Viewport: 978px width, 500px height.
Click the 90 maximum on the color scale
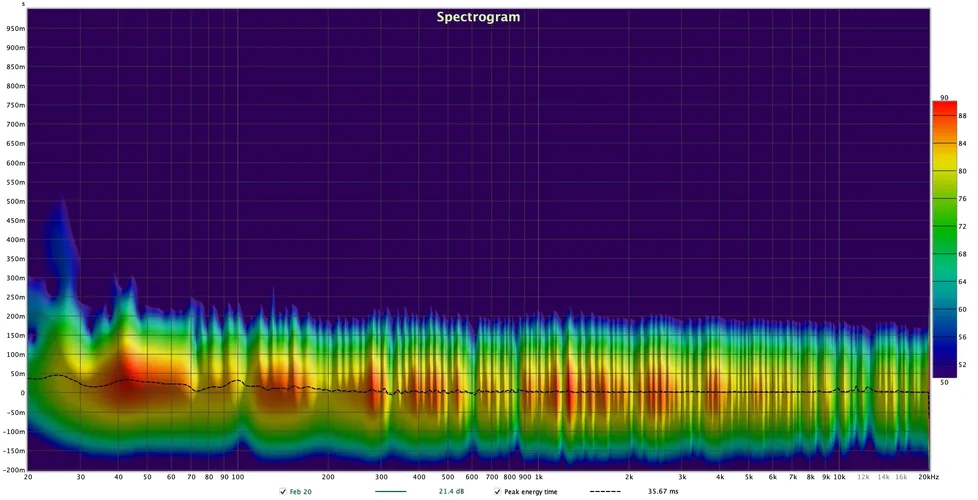(x=943, y=97)
